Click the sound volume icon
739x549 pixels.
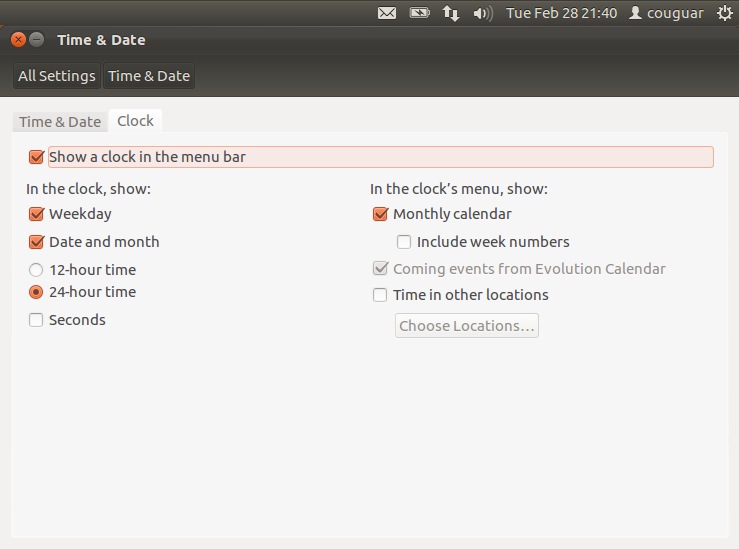pyautogui.click(x=483, y=13)
